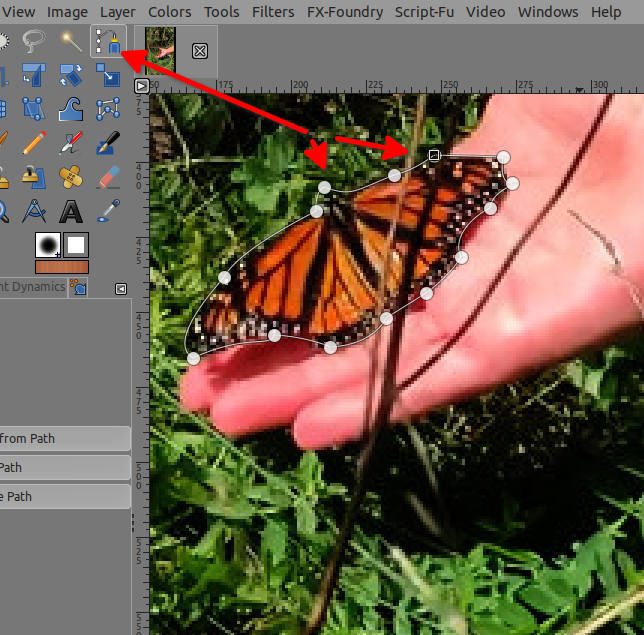Select transform tool with round corner handles
This screenshot has height=635, width=644.
pyautogui.click(x=33, y=109)
